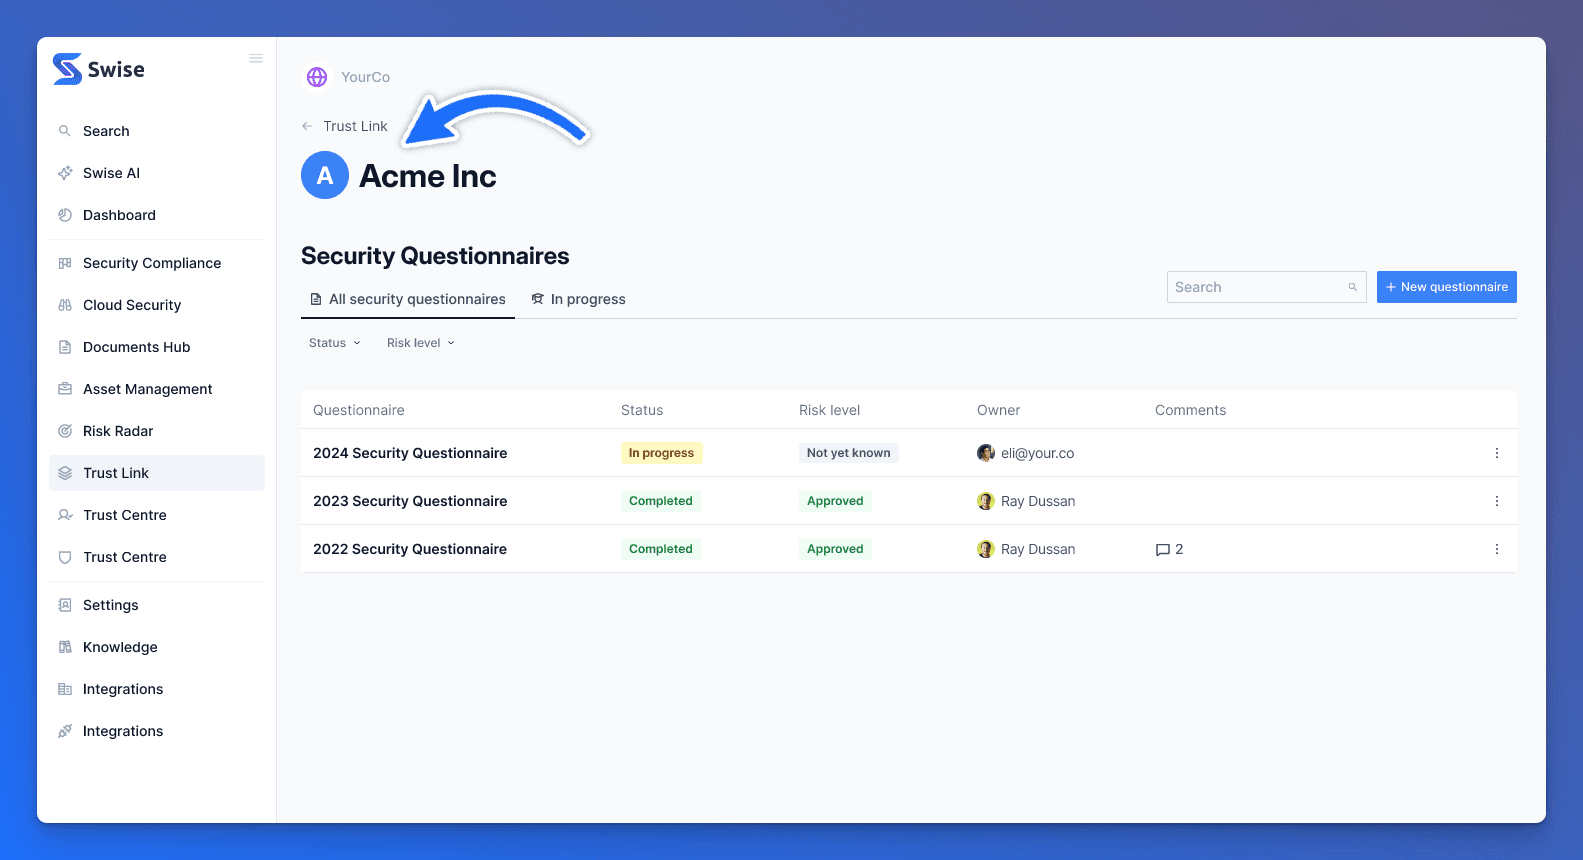Switch to the All security questionnaires tab
This screenshot has width=1583, height=860.
tap(408, 299)
